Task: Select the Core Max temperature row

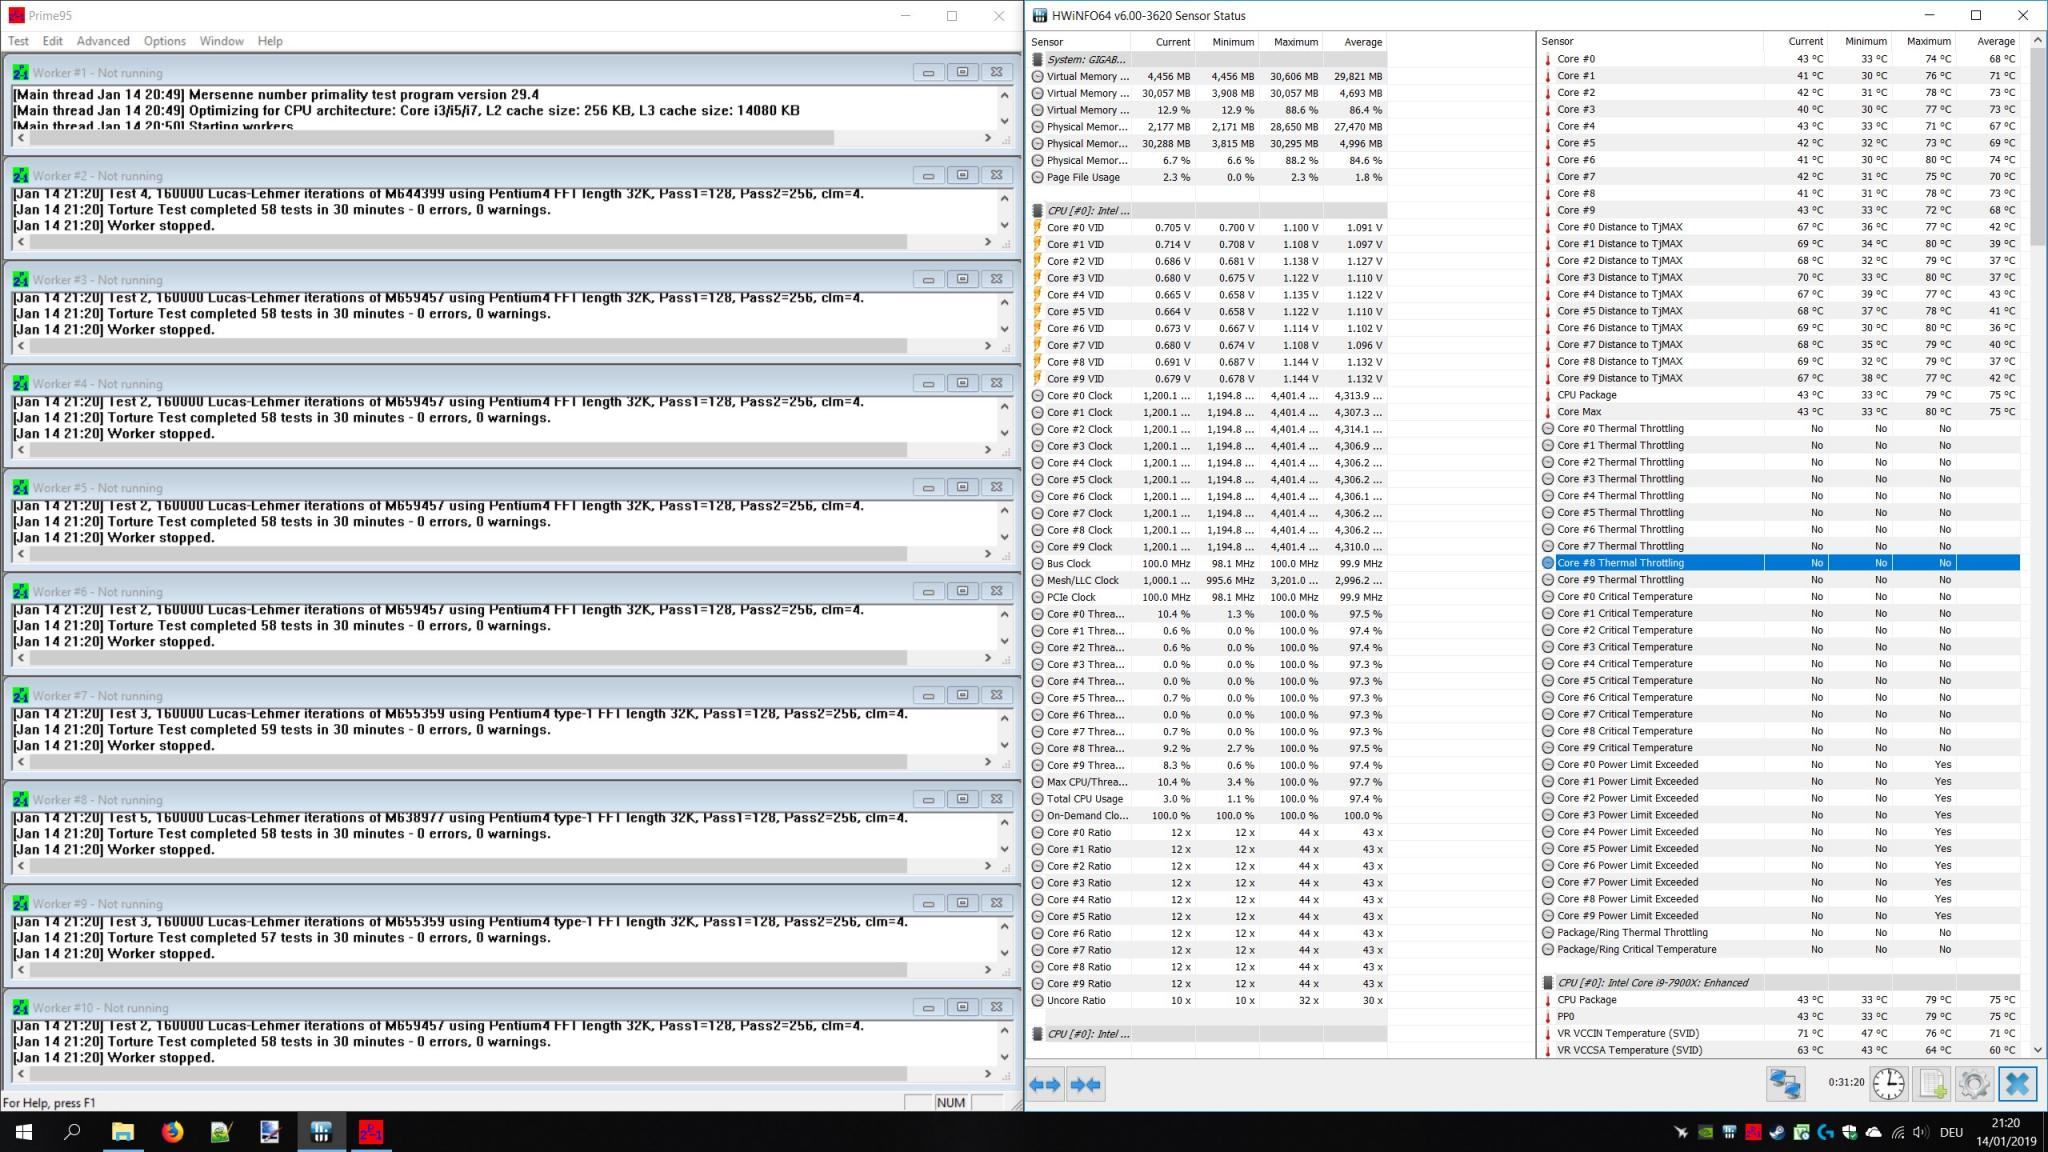Action: coord(1780,411)
